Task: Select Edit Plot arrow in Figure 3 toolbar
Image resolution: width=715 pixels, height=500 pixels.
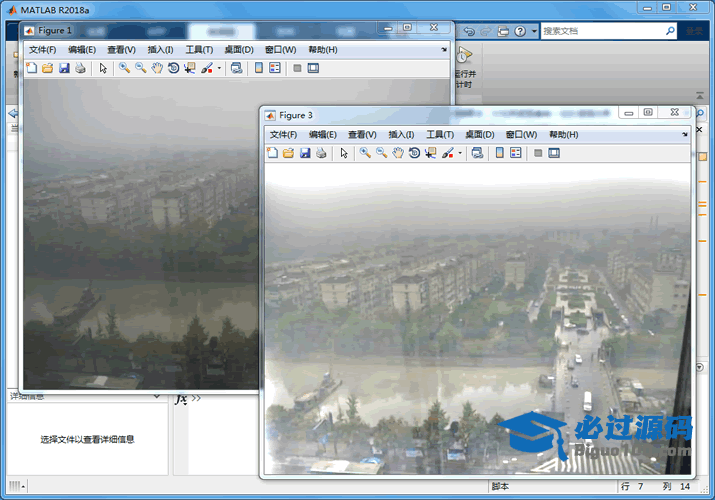Action: coord(344,153)
